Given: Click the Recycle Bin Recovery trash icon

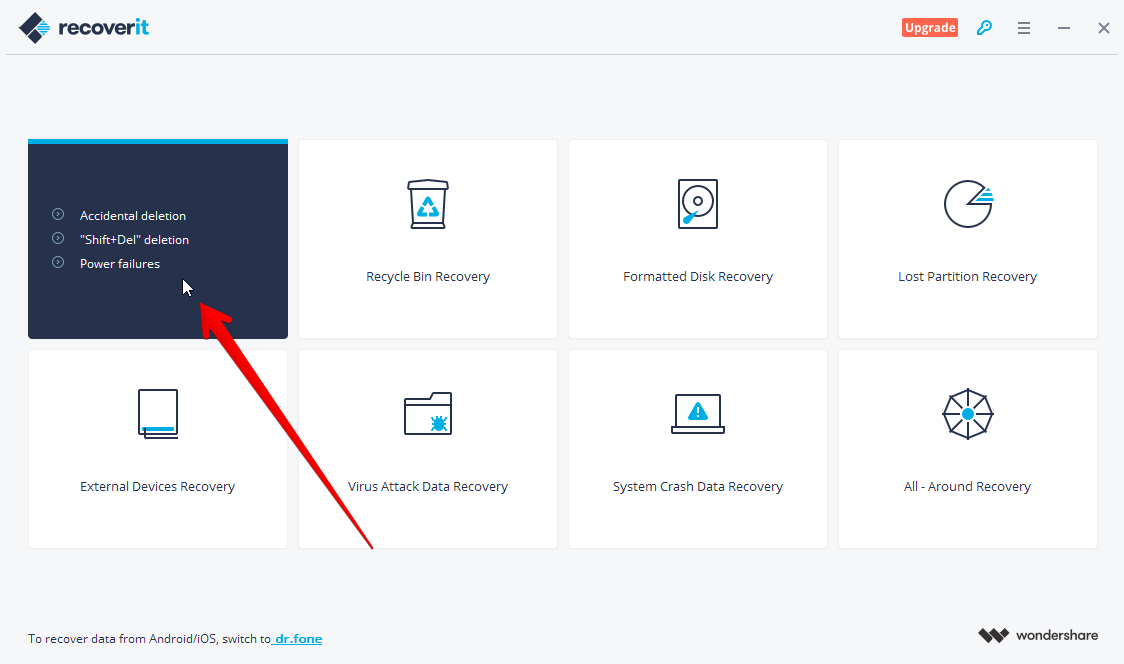Looking at the screenshot, I should point(428,204).
